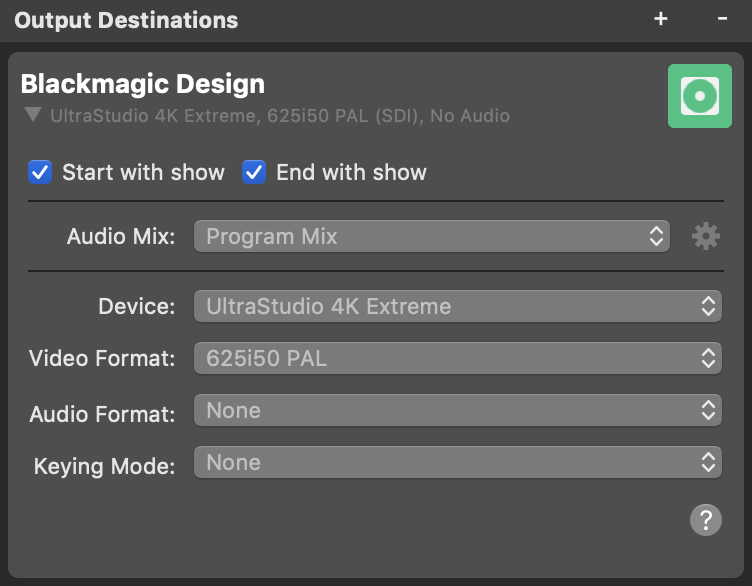Viewport: 752px width, 586px height.
Task: Remove output destination using minus icon
Action: click(722, 19)
